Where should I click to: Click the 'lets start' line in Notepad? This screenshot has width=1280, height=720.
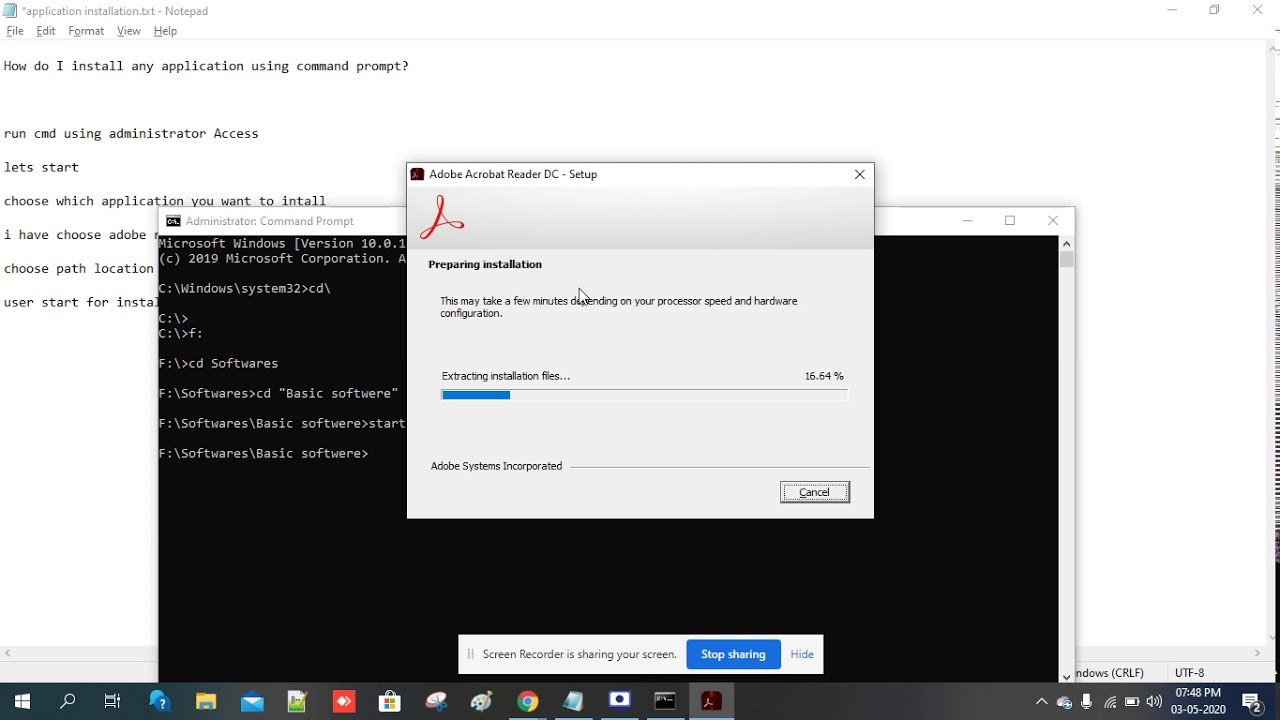point(41,167)
